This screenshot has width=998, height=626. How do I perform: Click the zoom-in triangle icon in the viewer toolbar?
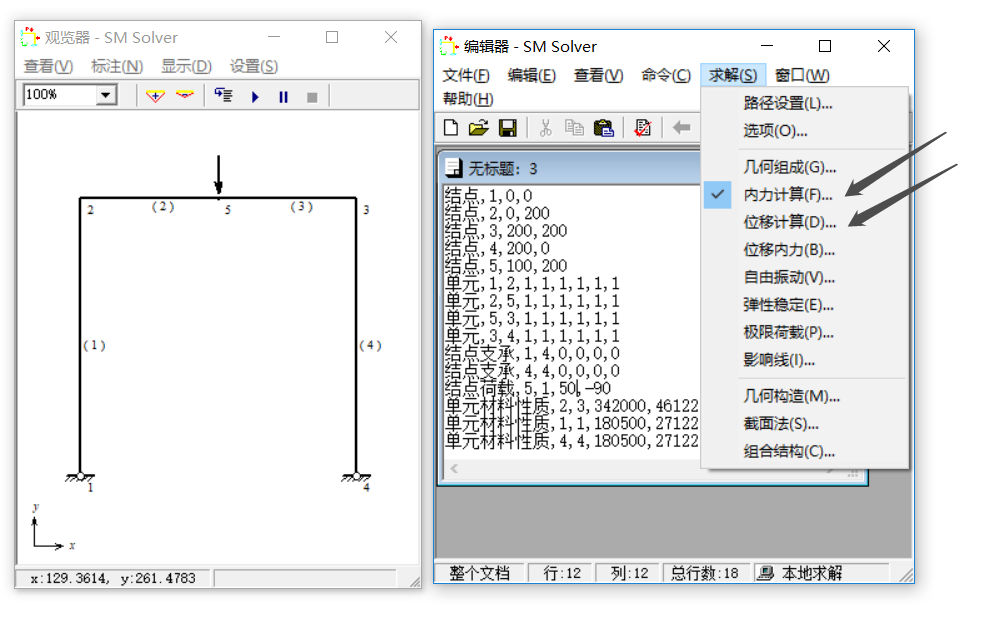(155, 96)
